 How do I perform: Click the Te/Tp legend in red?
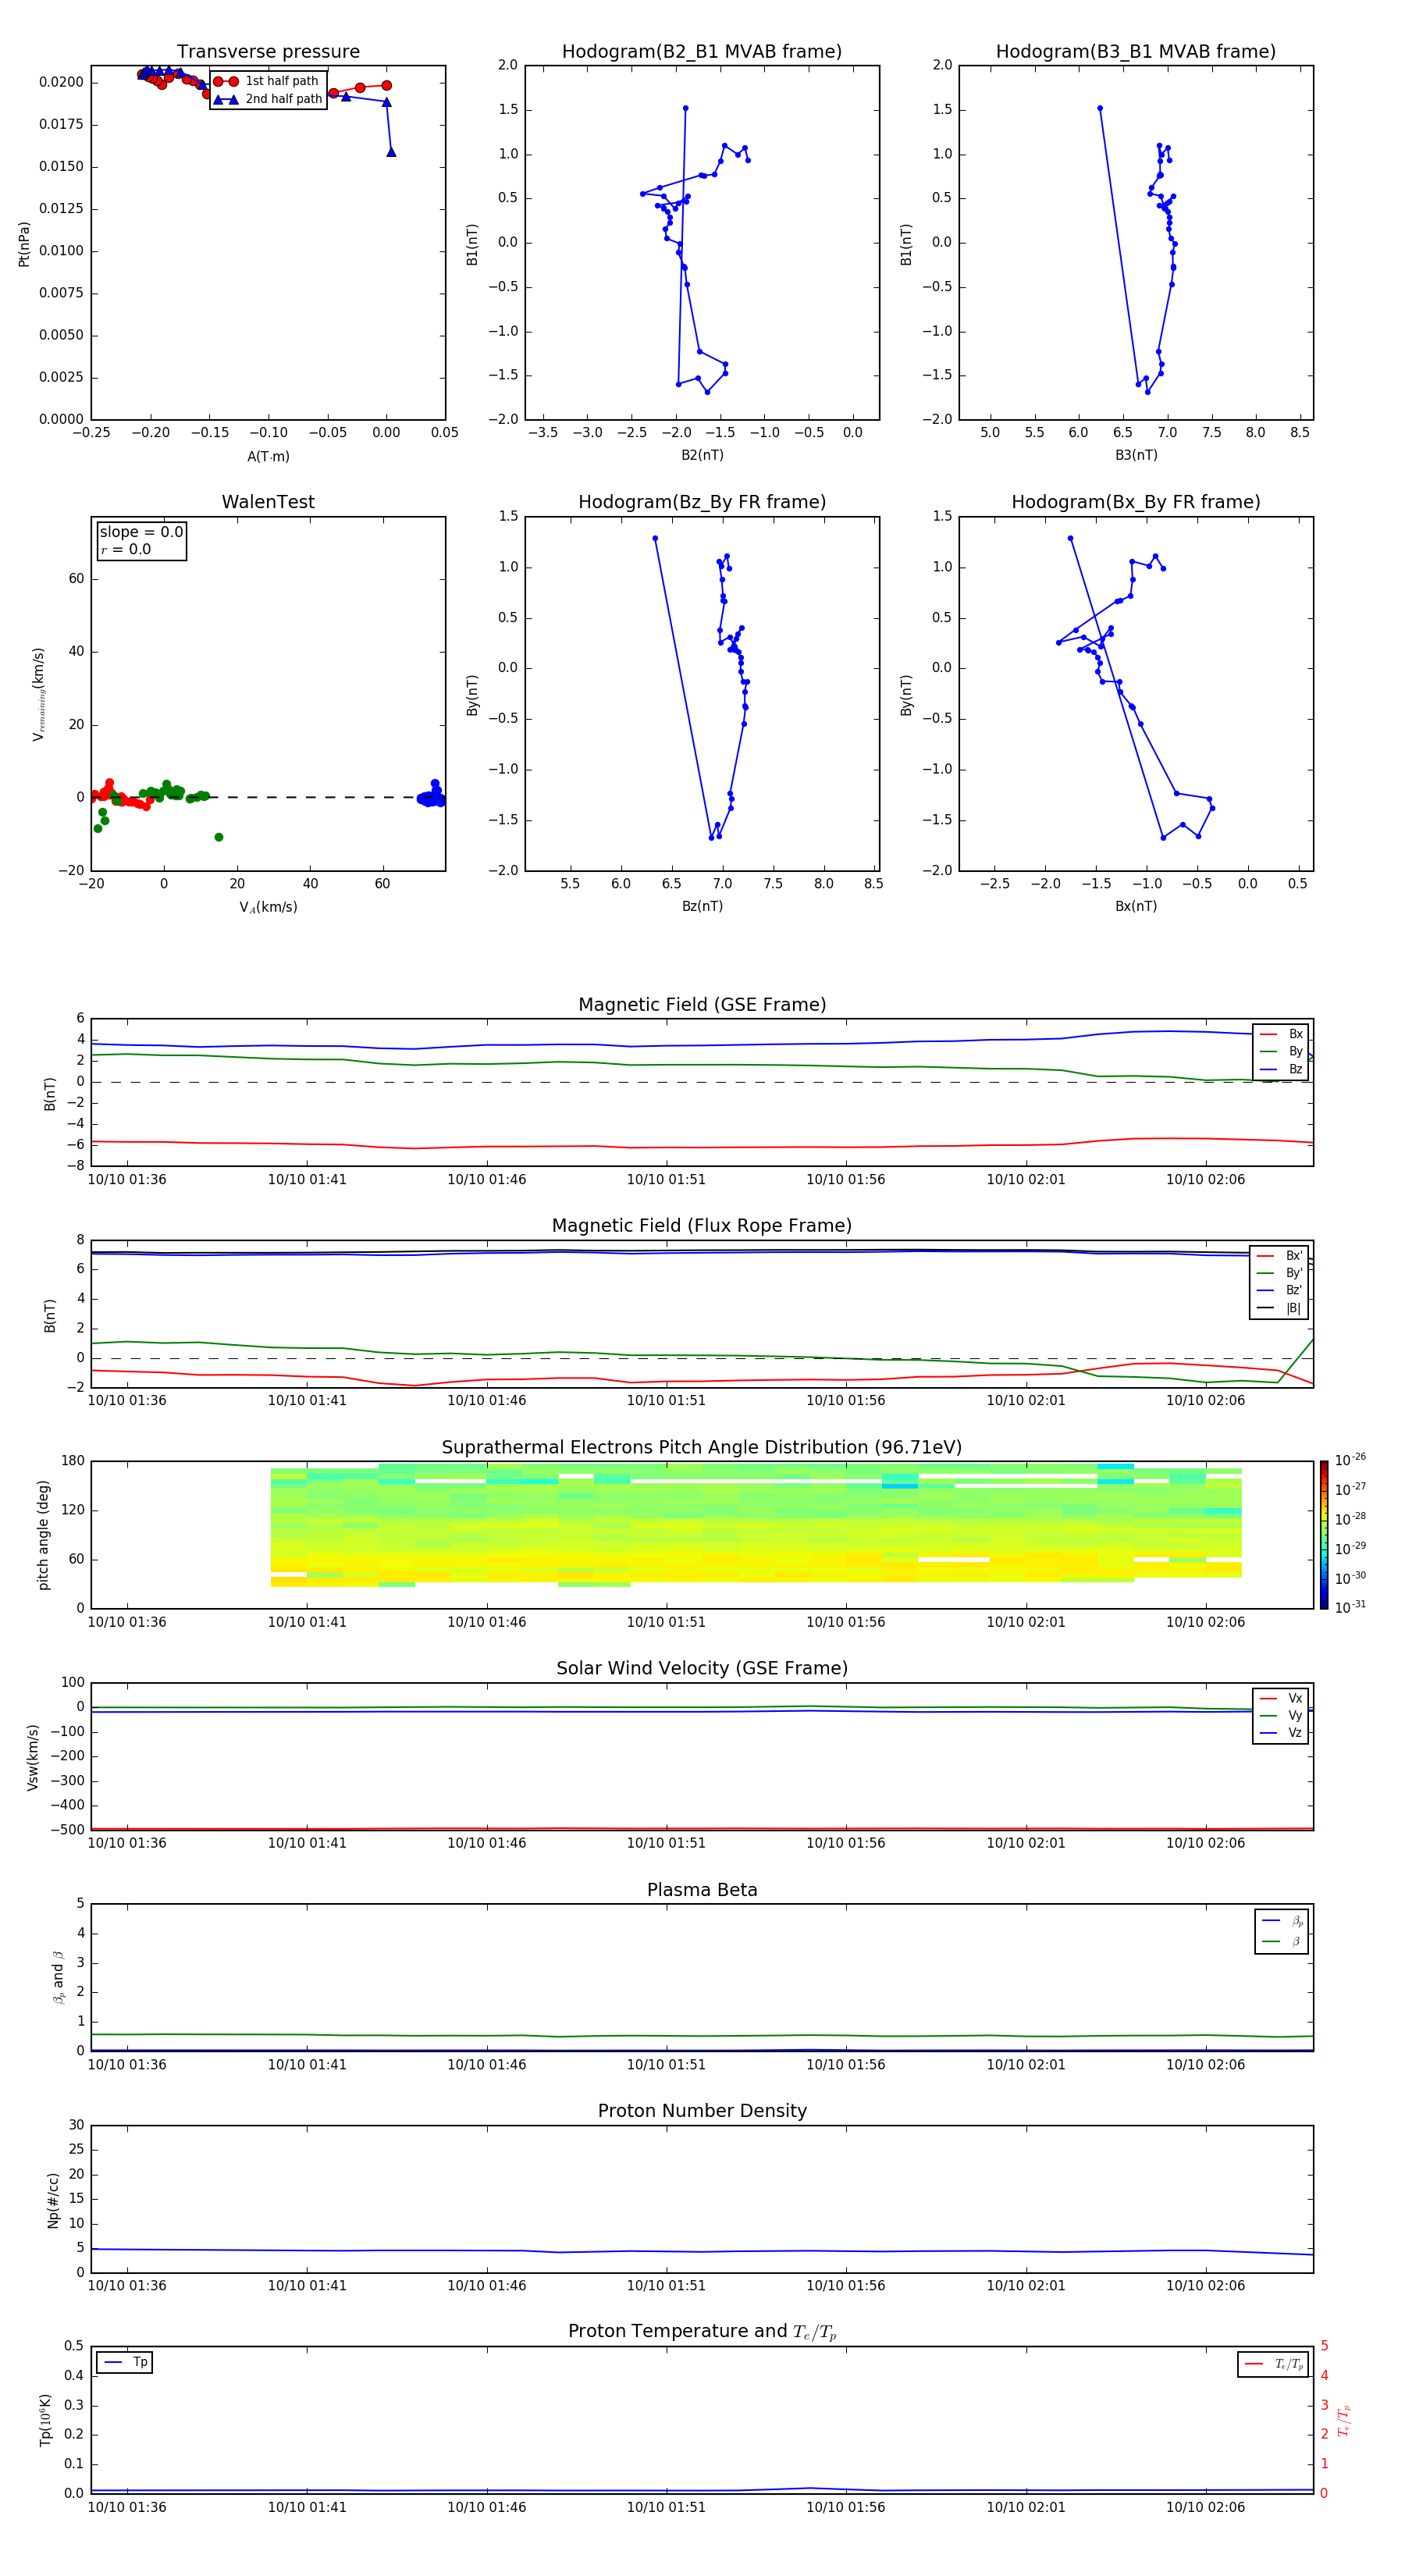point(1273,2364)
